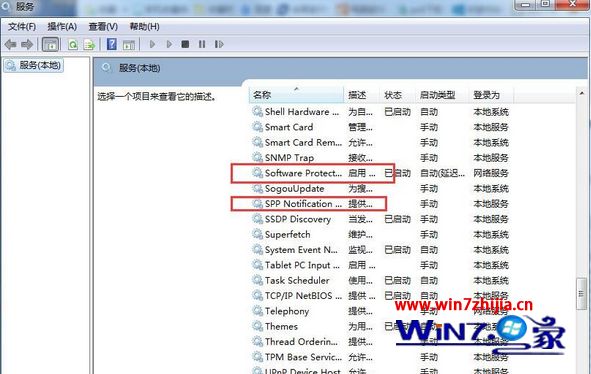Select the Tablet PC Input service

[x=302, y=265]
